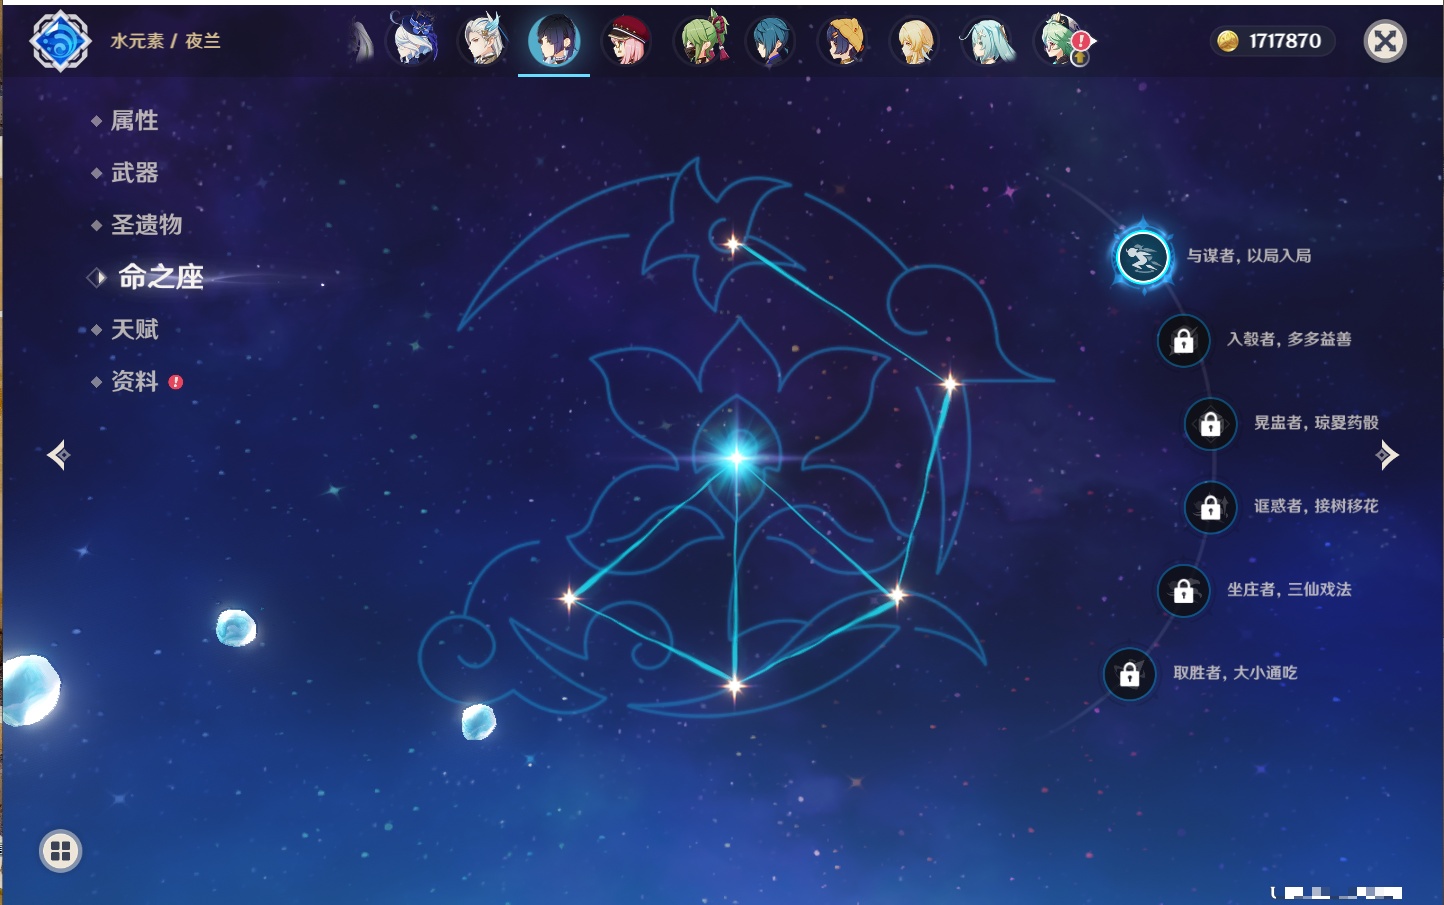Select the character wearing a yellow hood
The height and width of the screenshot is (905, 1444).
coord(842,41)
